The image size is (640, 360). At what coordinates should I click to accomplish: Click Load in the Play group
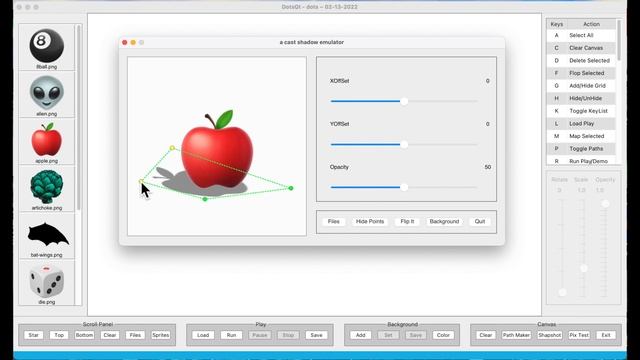[x=203, y=335]
